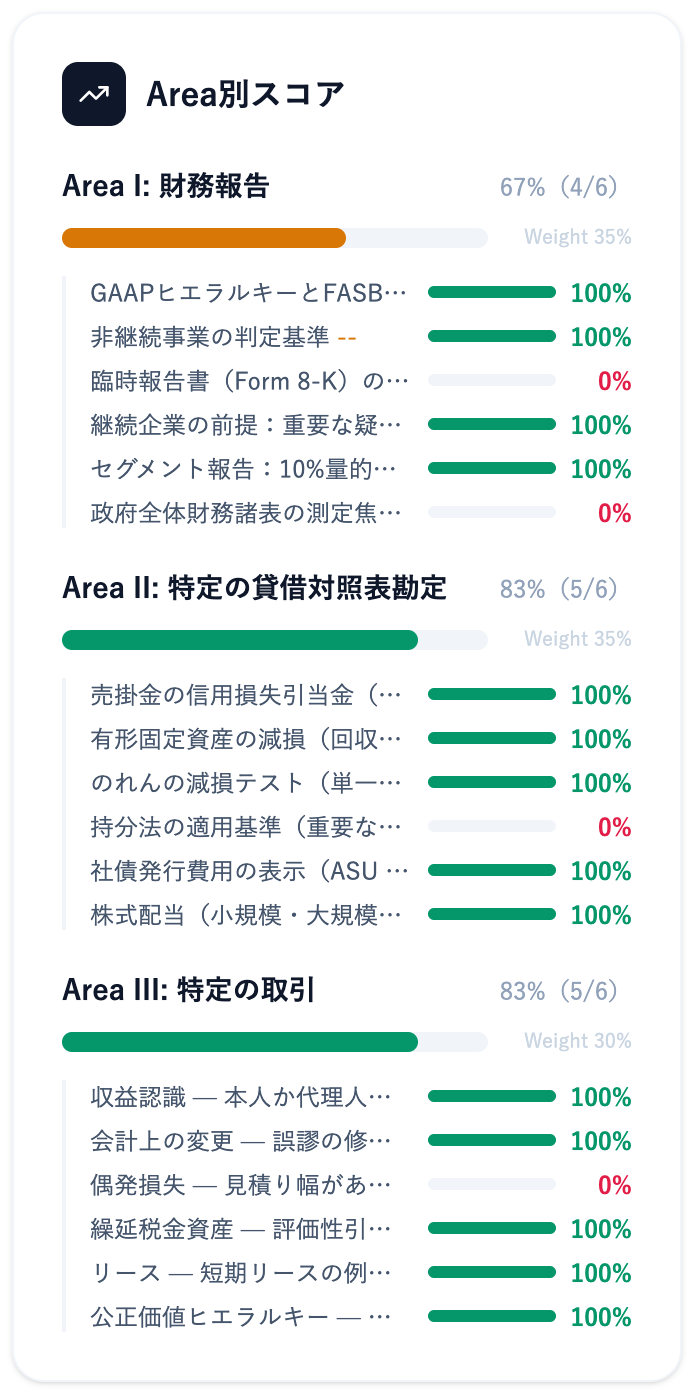Viewport: 694px width, 1394px height.
Task: Open the 収益認識 — 本人か代理人 topic
Action: pyautogui.click(x=240, y=1097)
